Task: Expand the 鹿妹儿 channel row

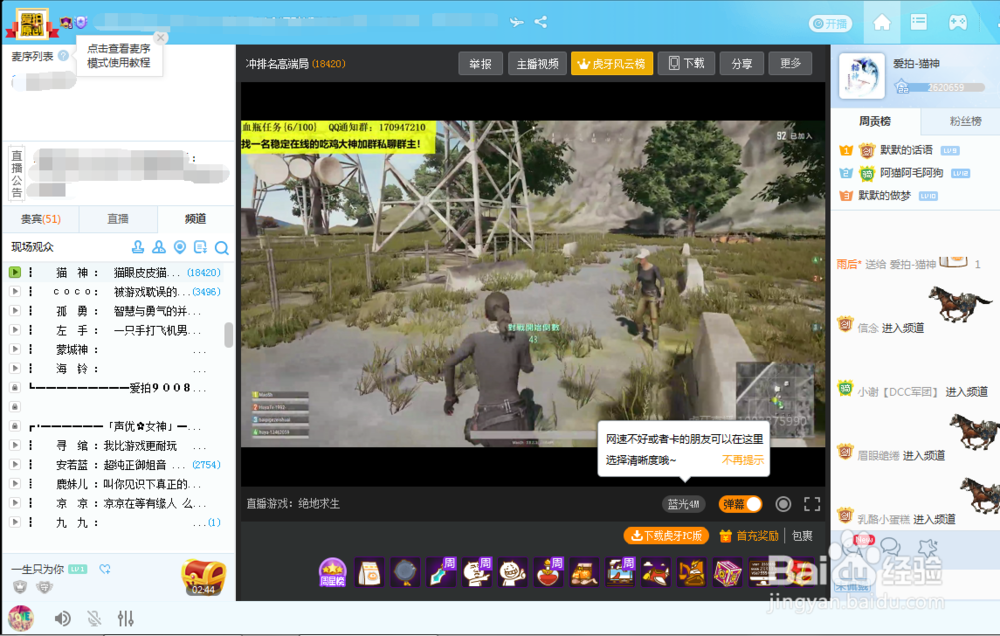Action: [15, 484]
